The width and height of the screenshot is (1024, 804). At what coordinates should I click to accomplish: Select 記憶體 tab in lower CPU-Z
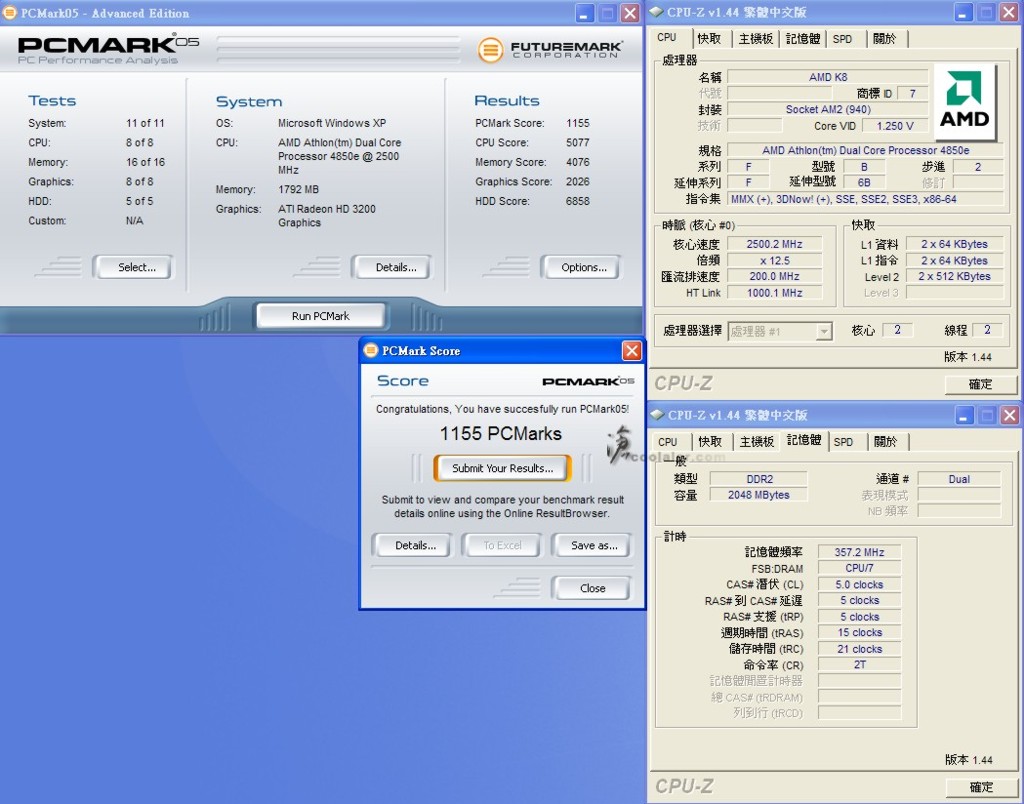804,440
